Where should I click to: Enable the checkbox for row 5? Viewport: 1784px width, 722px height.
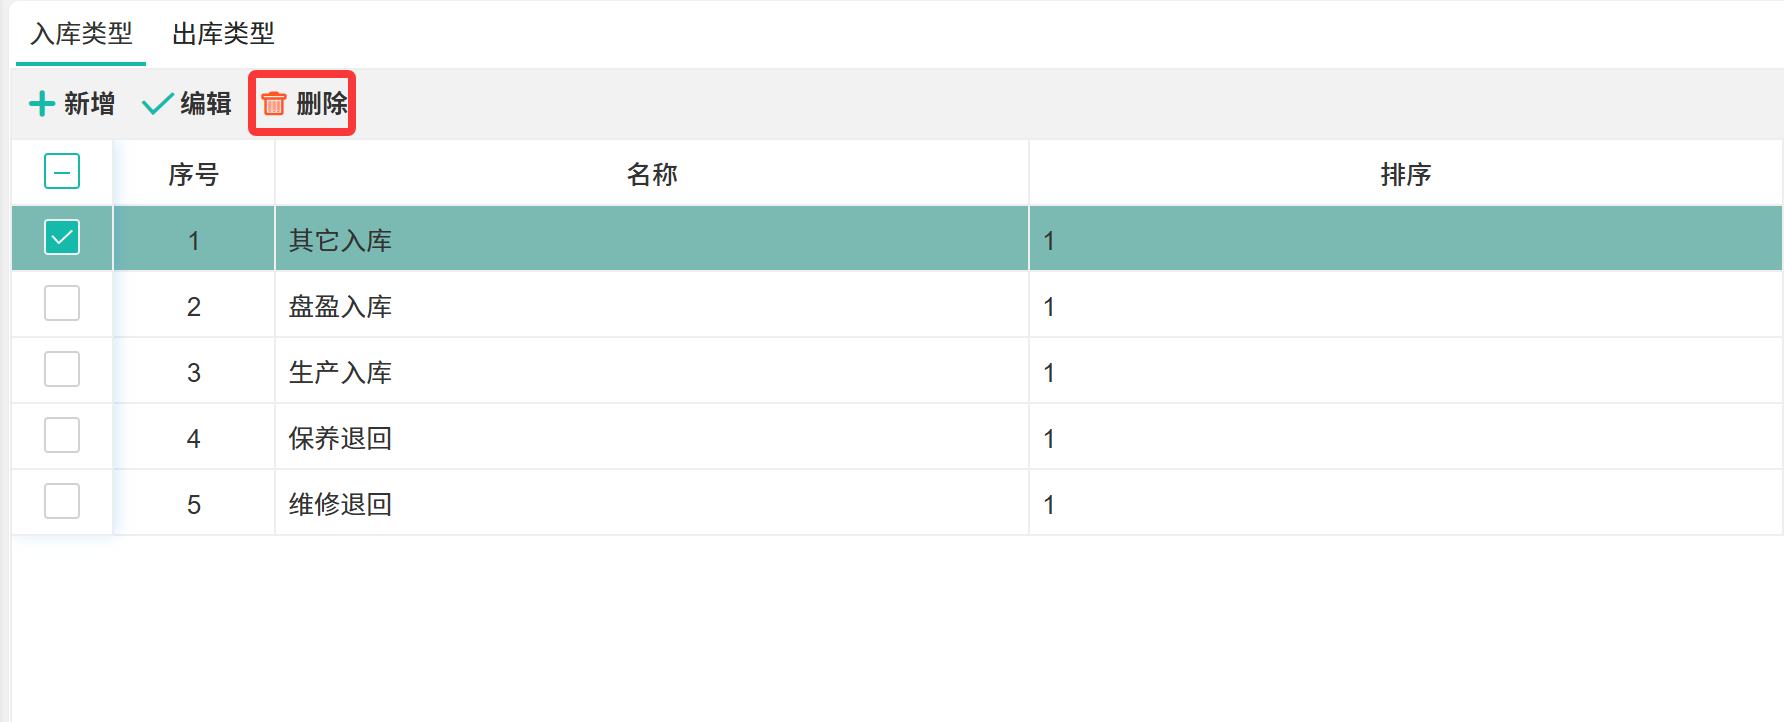[x=62, y=502]
